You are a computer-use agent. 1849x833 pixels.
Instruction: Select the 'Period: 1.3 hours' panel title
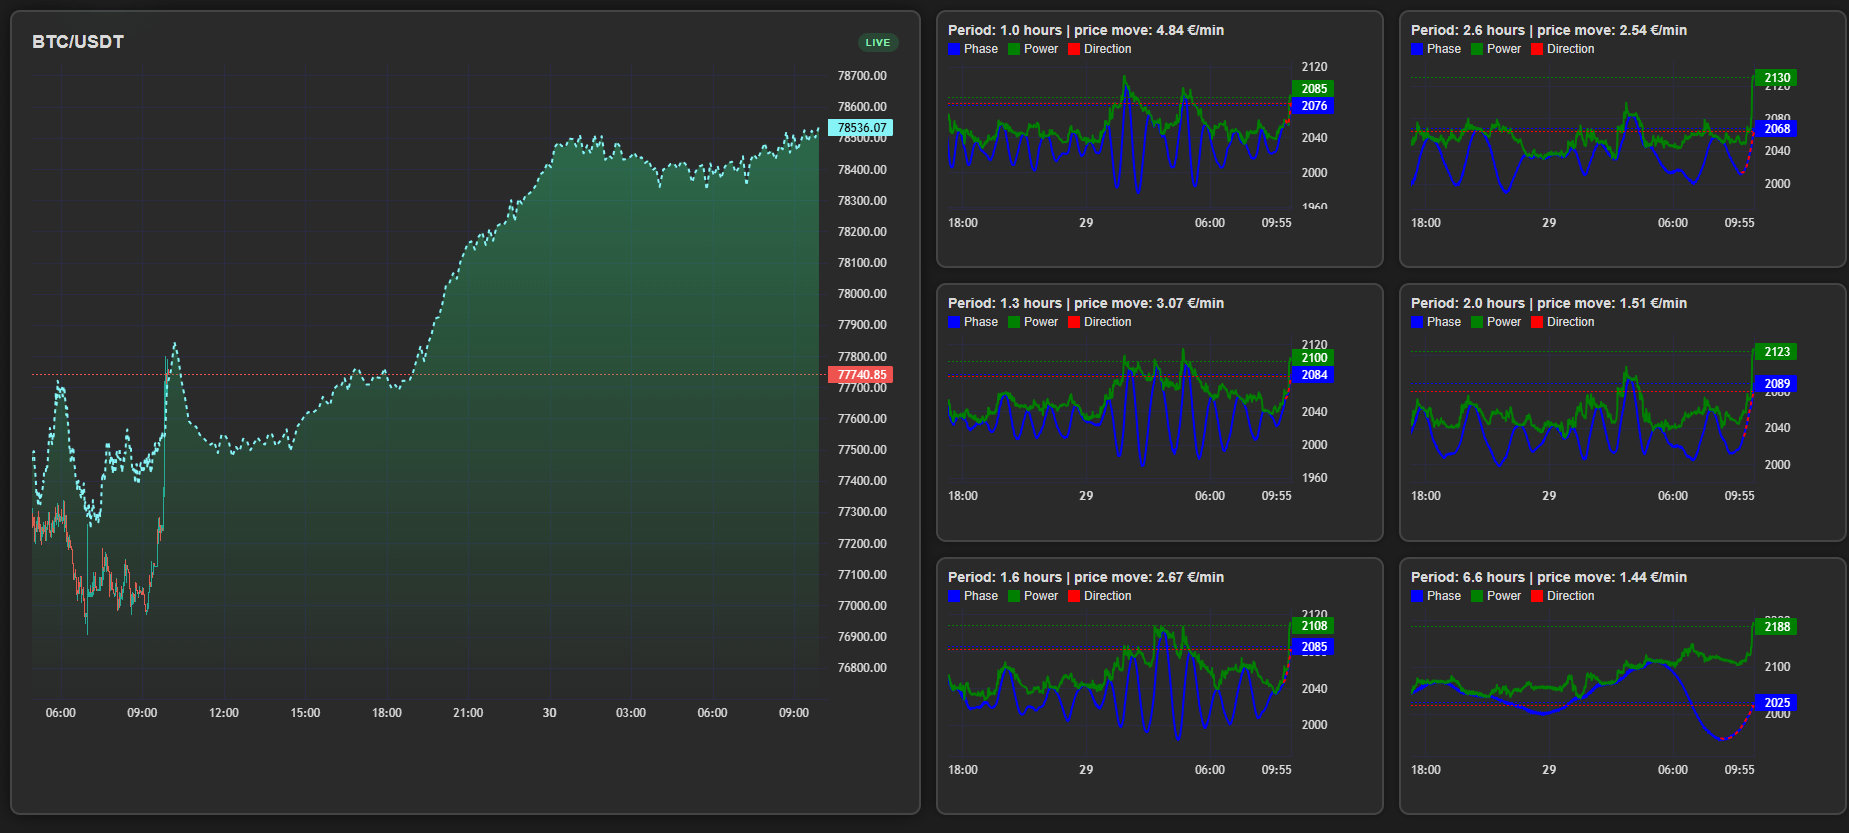tap(1085, 303)
